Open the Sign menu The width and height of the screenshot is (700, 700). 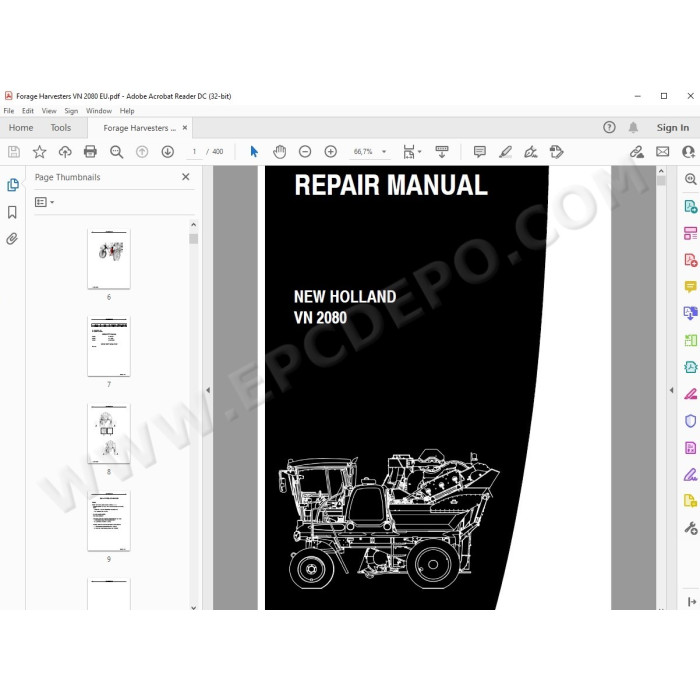point(71,111)
